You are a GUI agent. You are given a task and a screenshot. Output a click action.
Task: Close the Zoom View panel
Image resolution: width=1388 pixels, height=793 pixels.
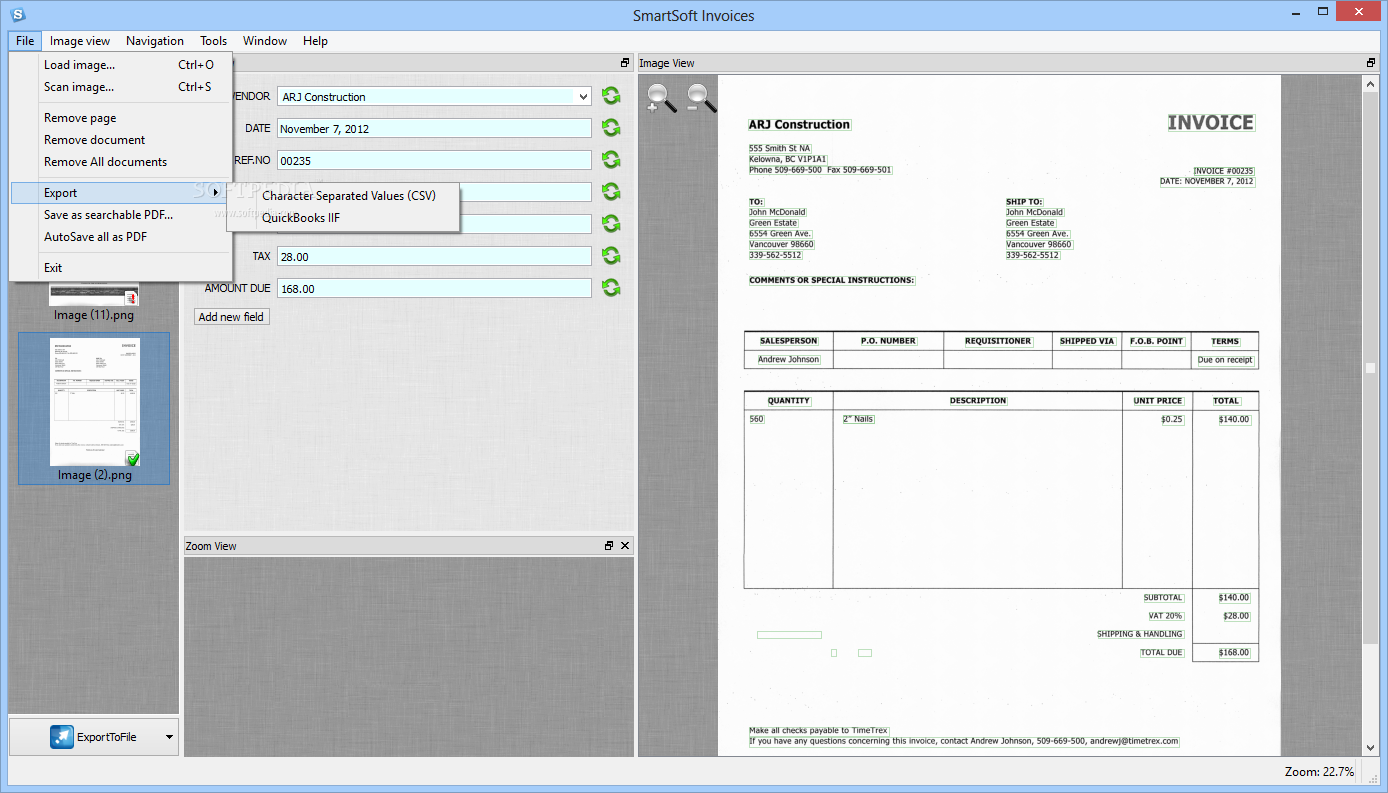click(625, 546)
